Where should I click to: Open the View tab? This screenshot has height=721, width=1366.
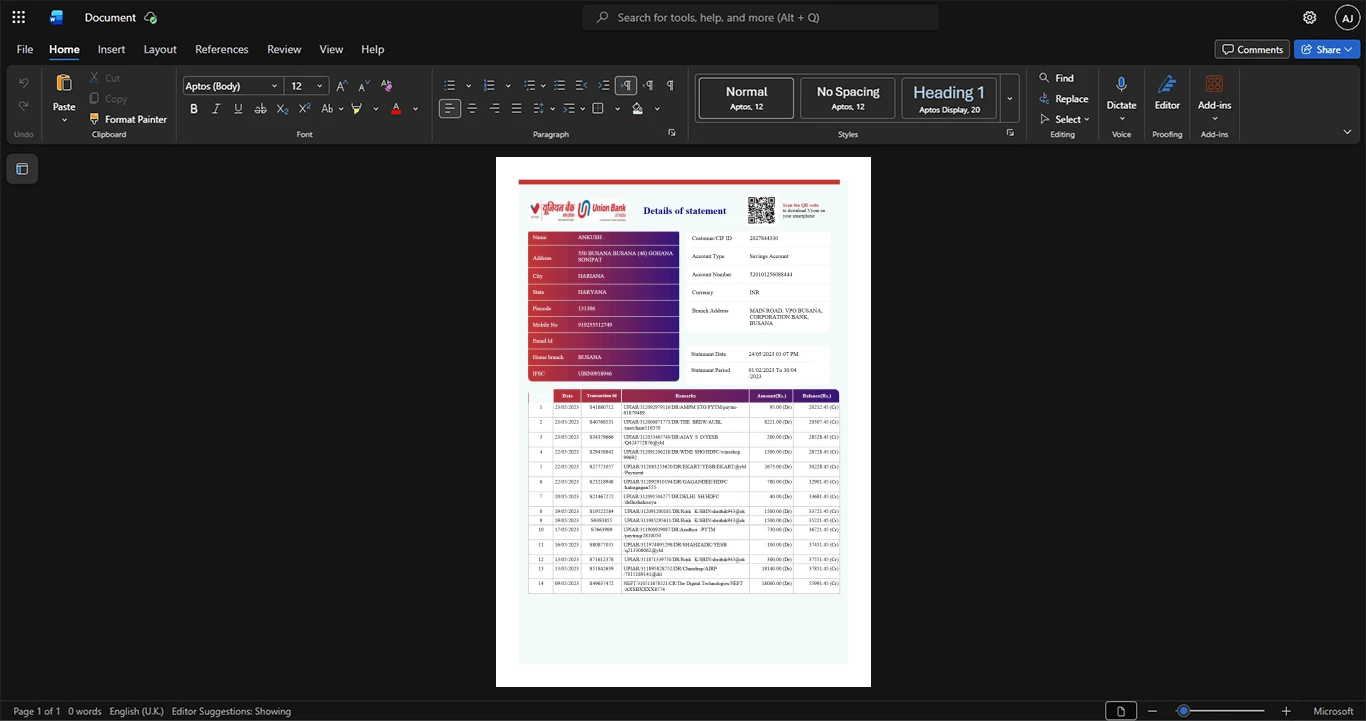pyautogui.click(x=331, y=49)
